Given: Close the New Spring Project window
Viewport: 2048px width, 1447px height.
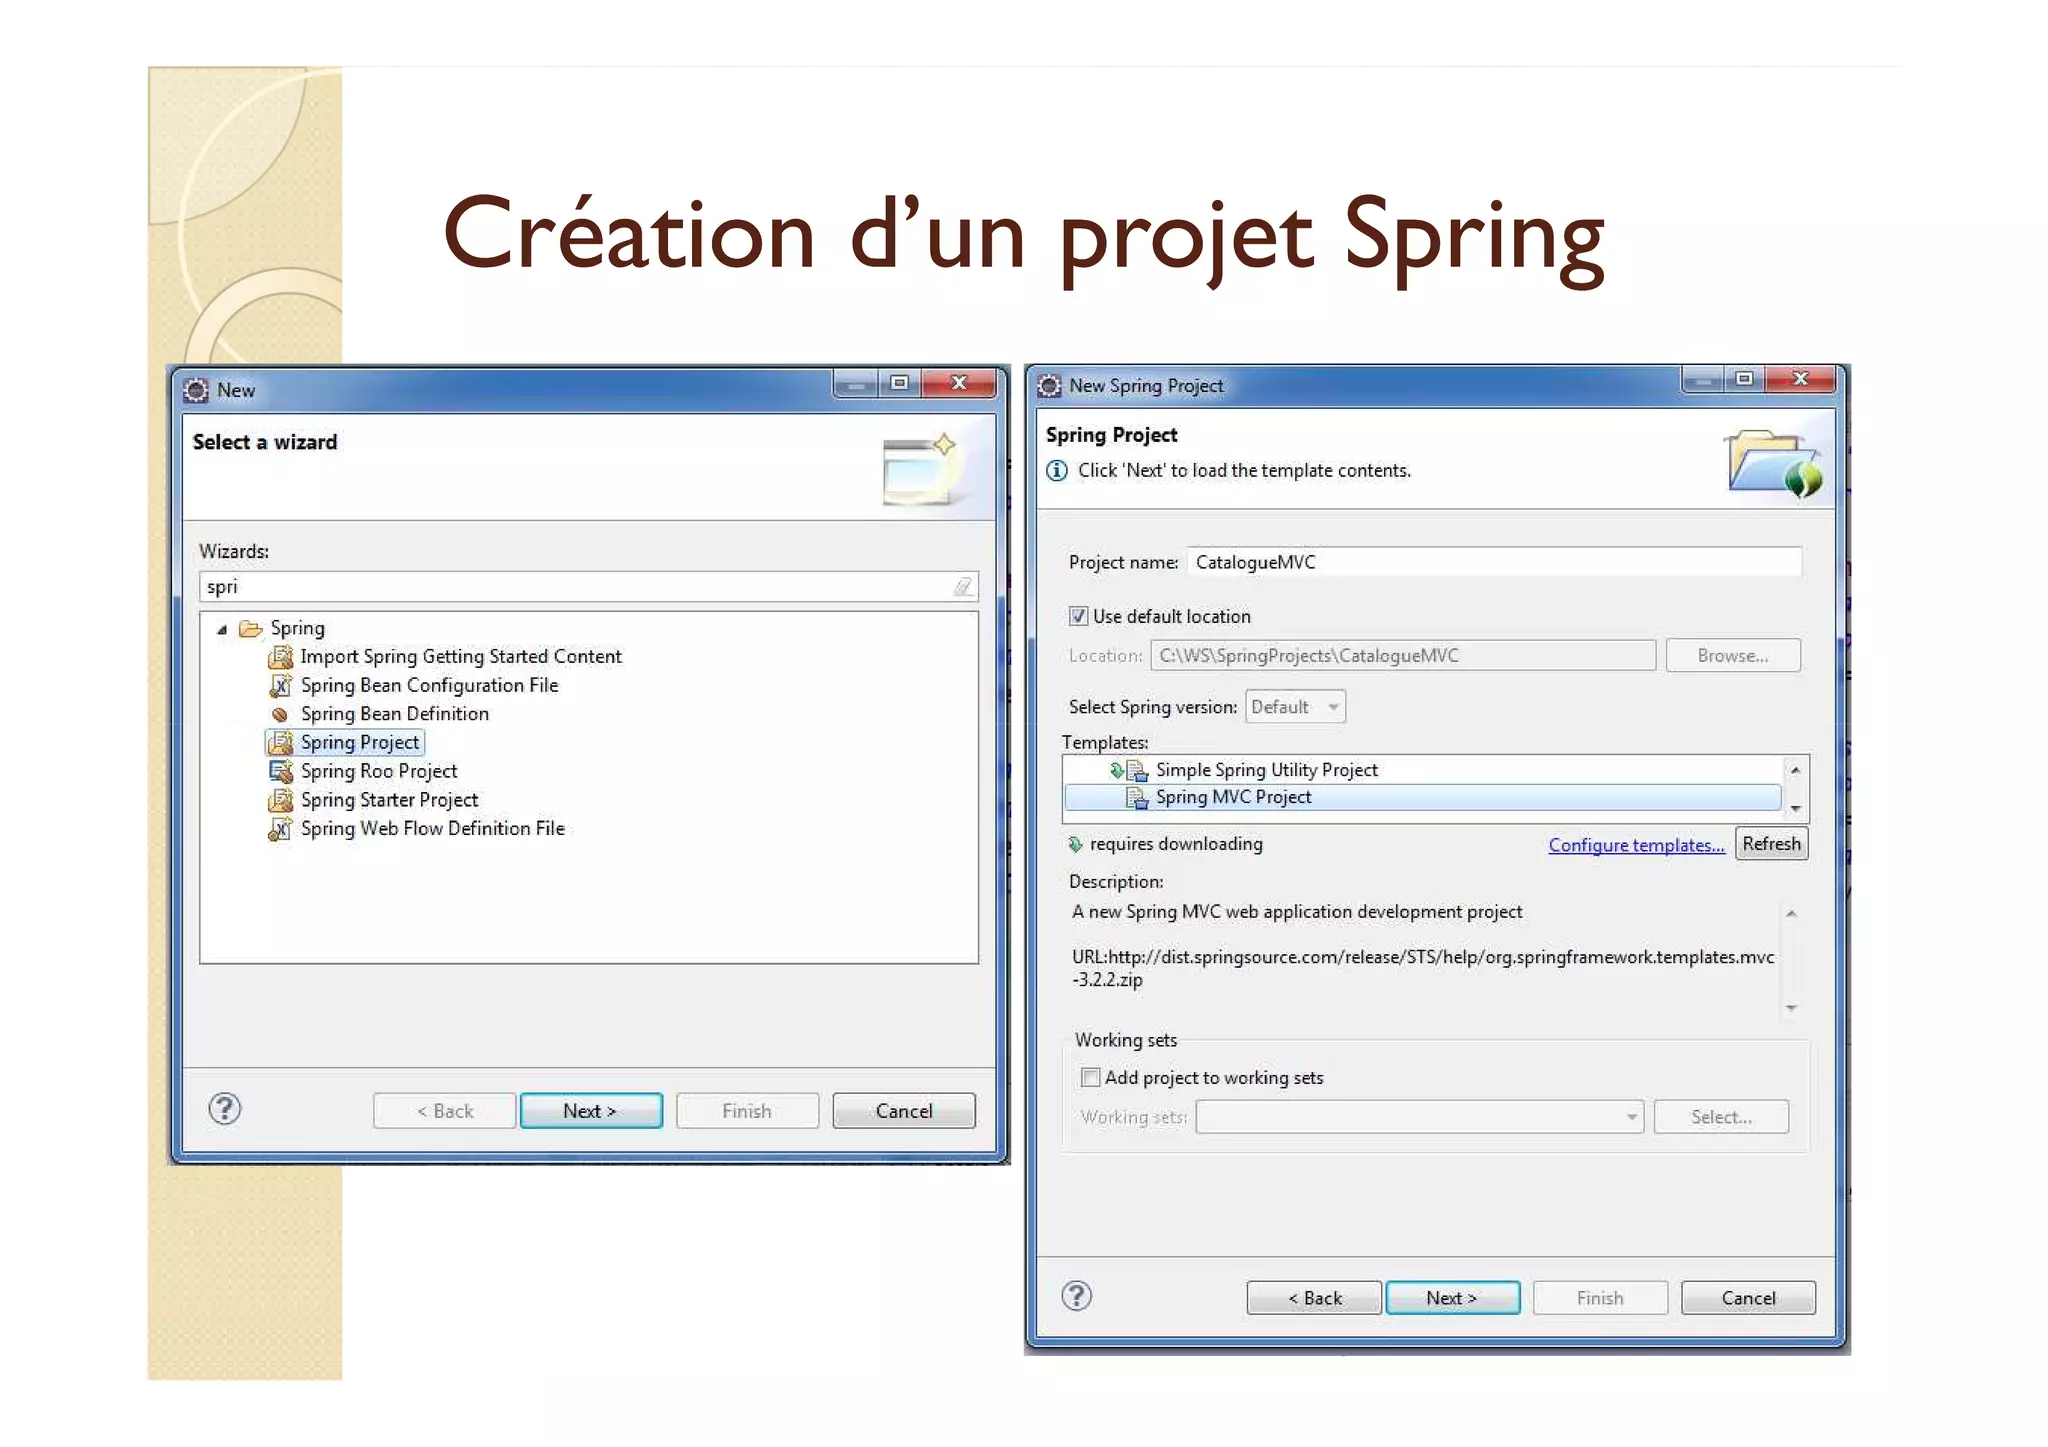Looking at the screenshot, I should (1800, 379).
